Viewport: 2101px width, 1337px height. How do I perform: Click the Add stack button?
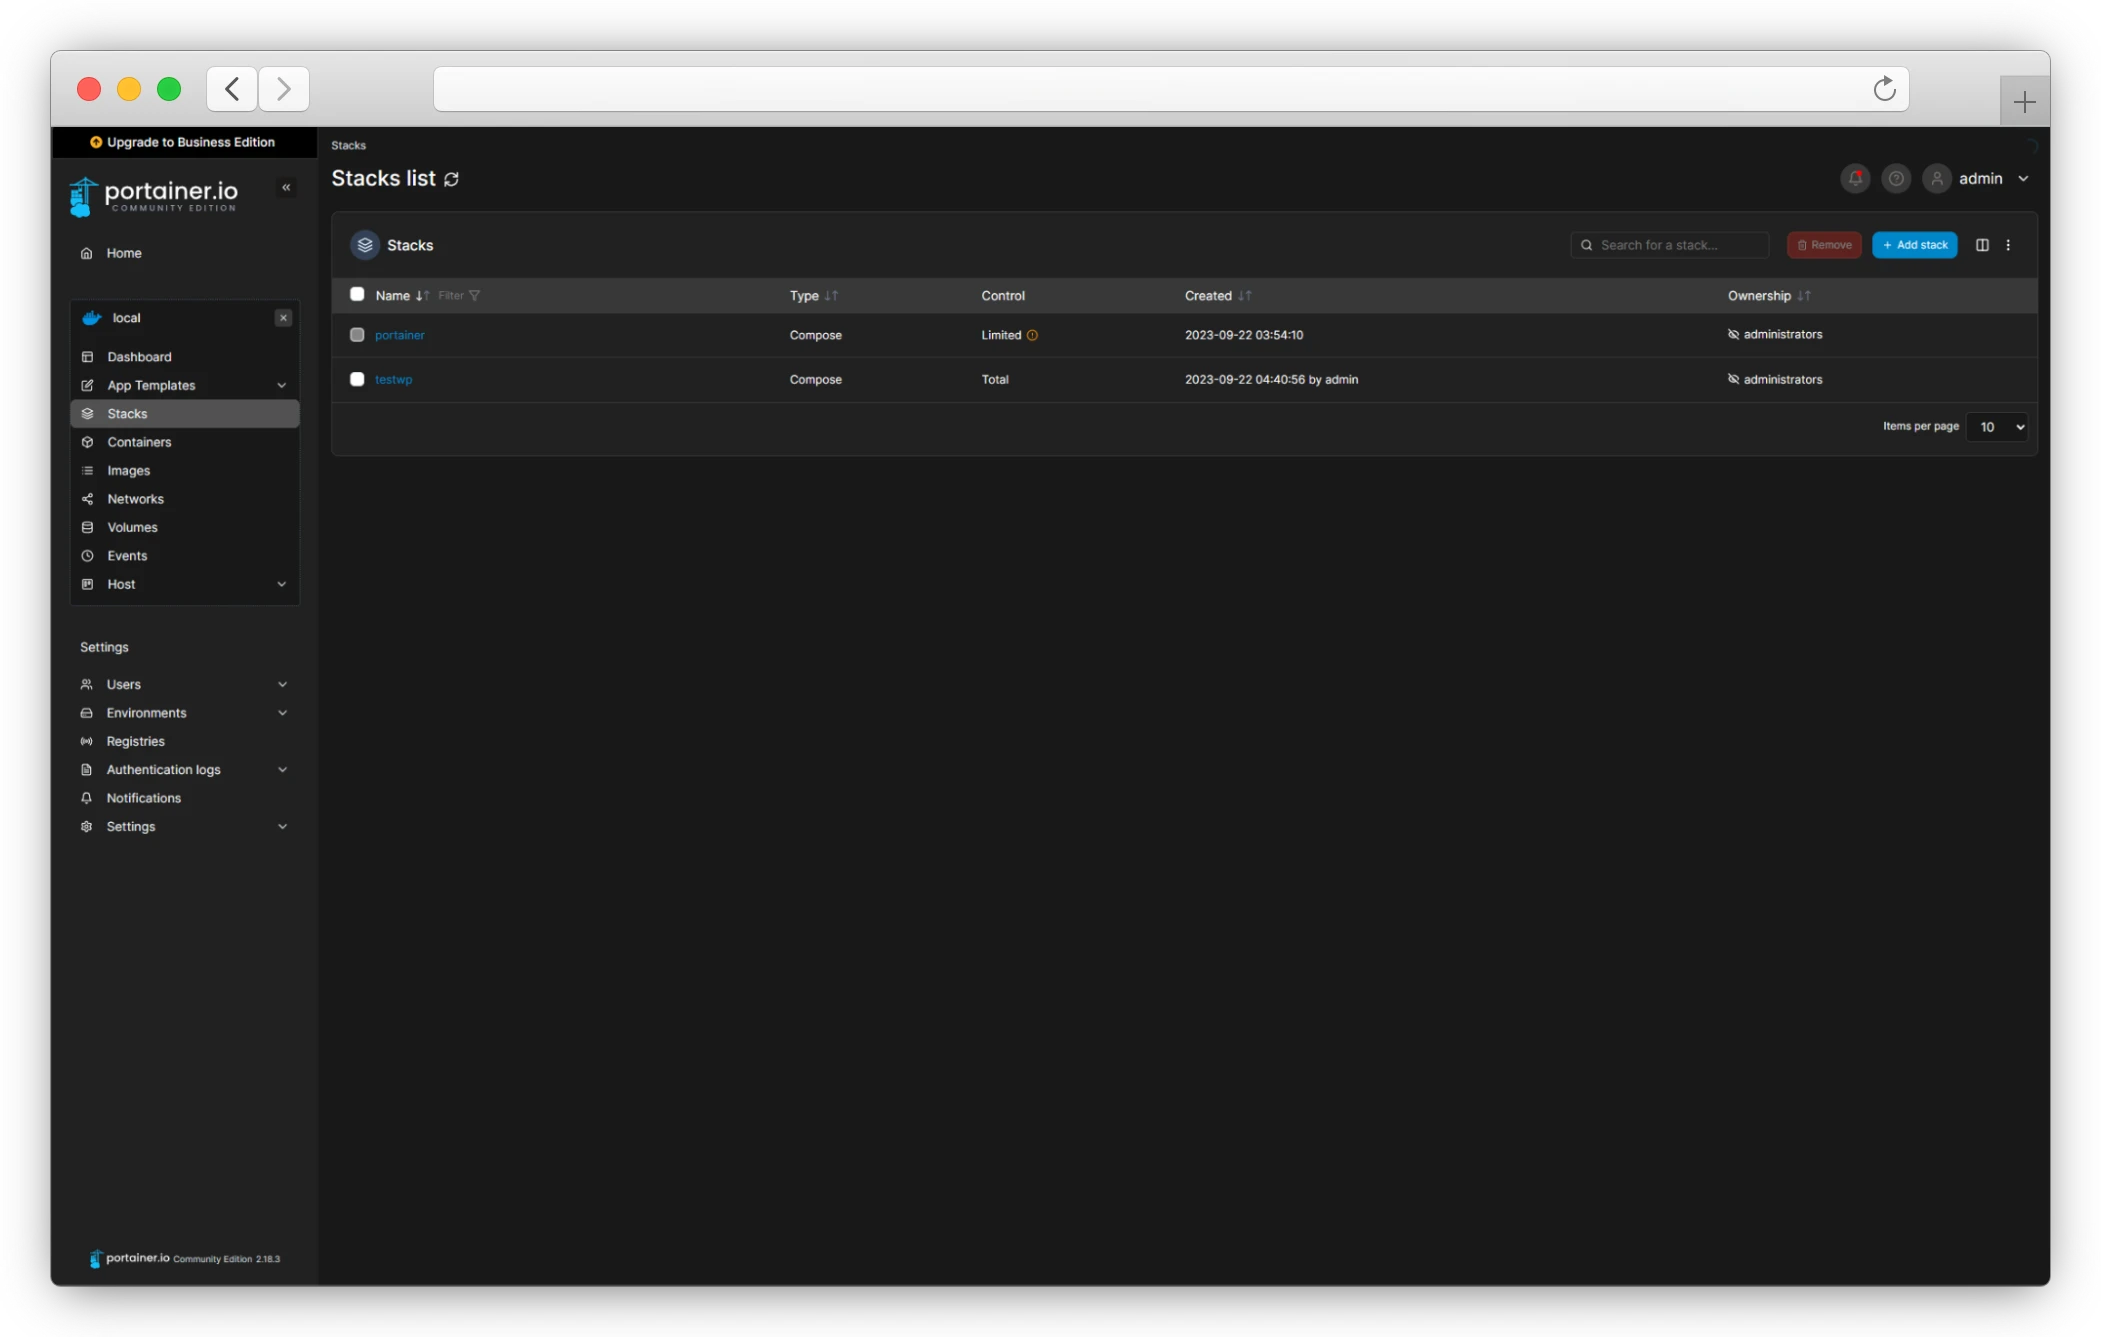click(1914, 245)
